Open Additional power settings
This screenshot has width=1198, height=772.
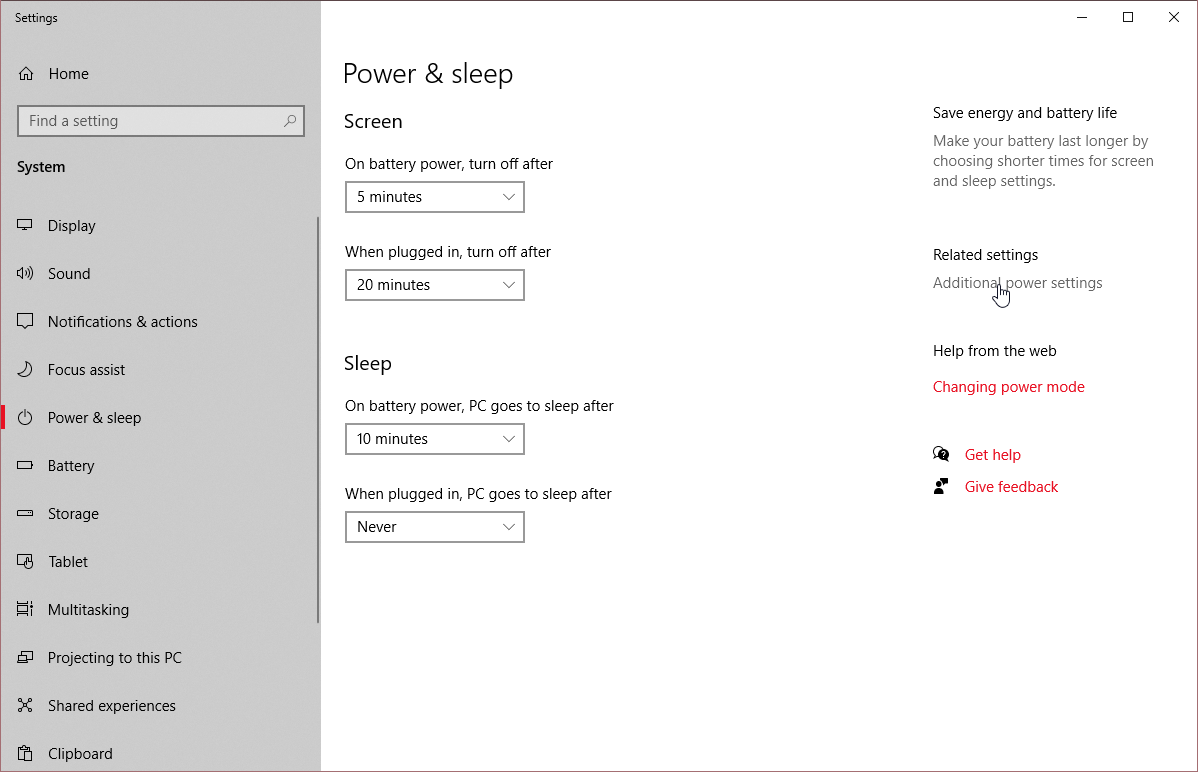point(1017,283)
